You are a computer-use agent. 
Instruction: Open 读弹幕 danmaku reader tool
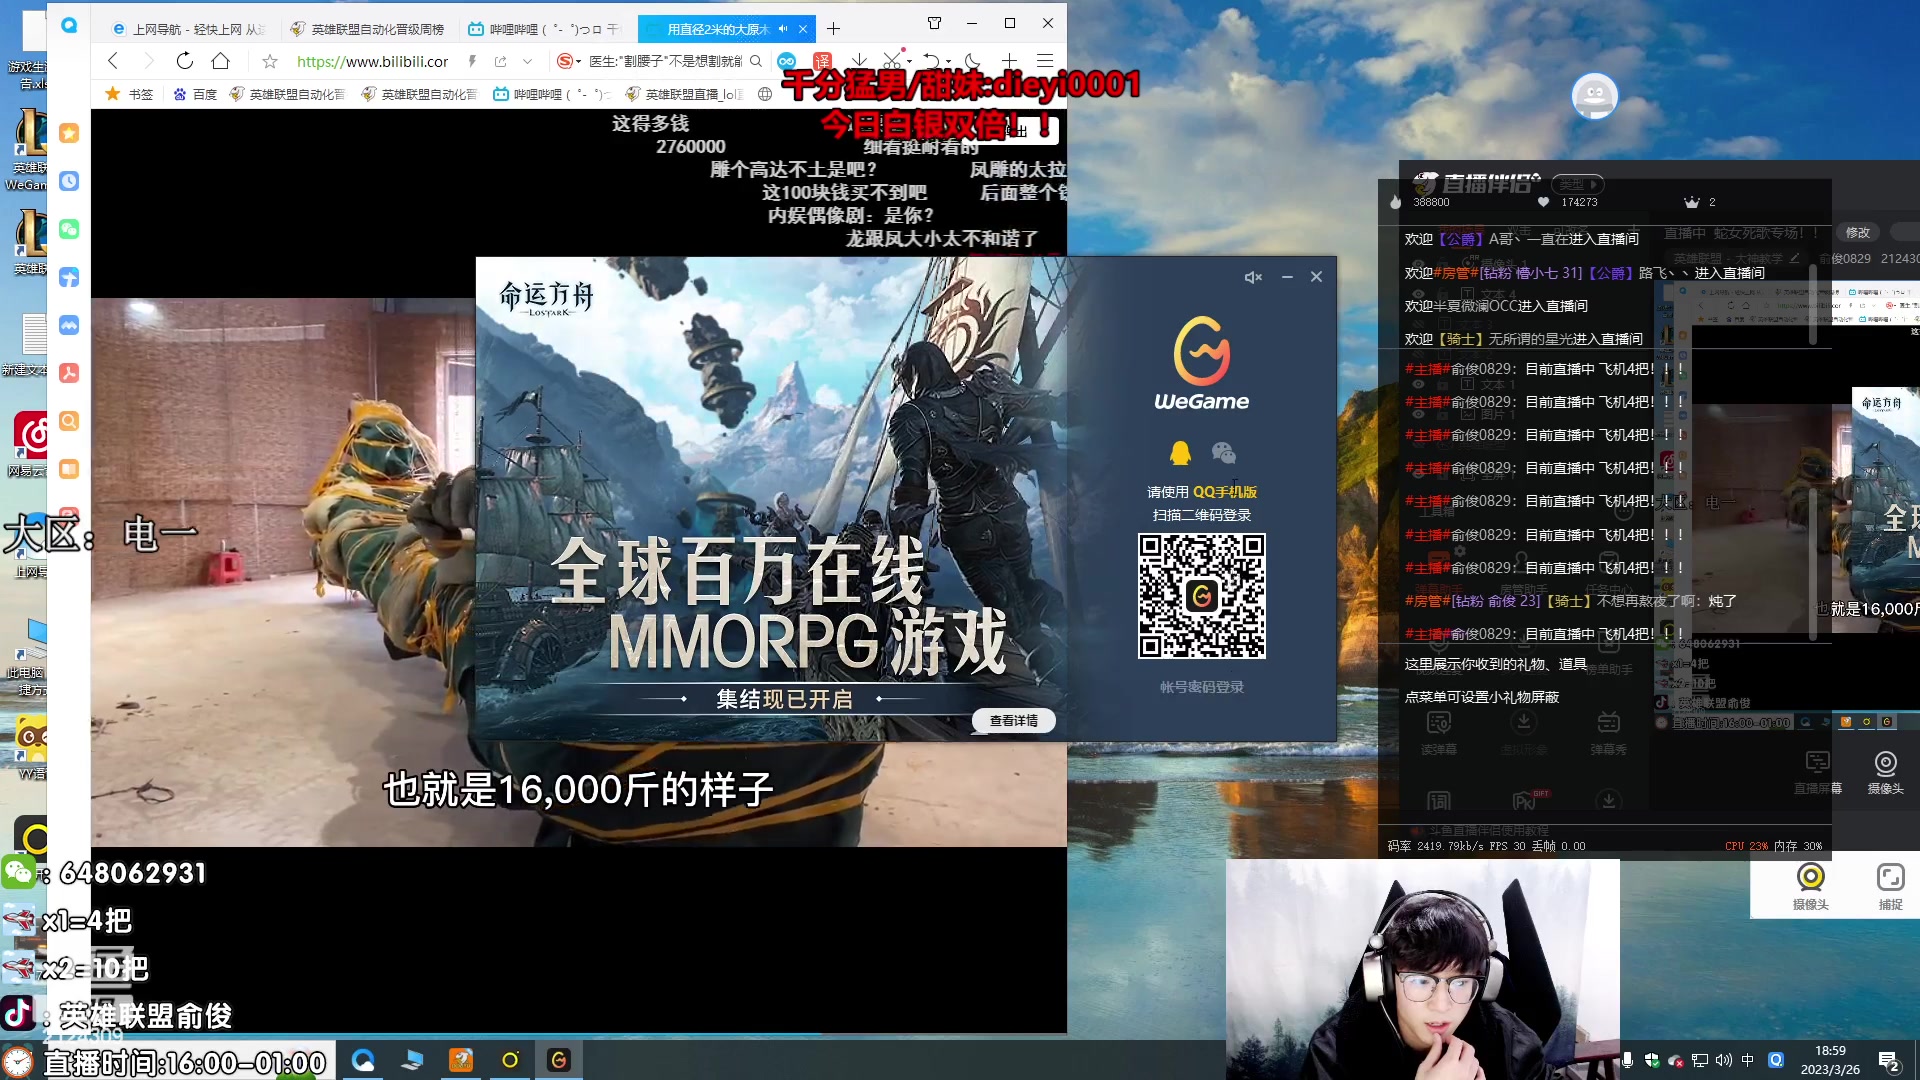coord(1439,733)
